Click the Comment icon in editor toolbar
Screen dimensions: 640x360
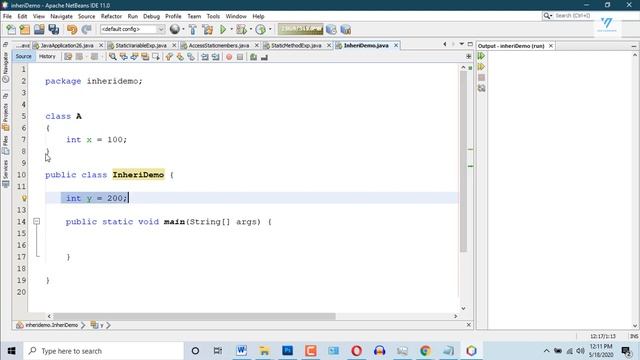coord(253,57)
